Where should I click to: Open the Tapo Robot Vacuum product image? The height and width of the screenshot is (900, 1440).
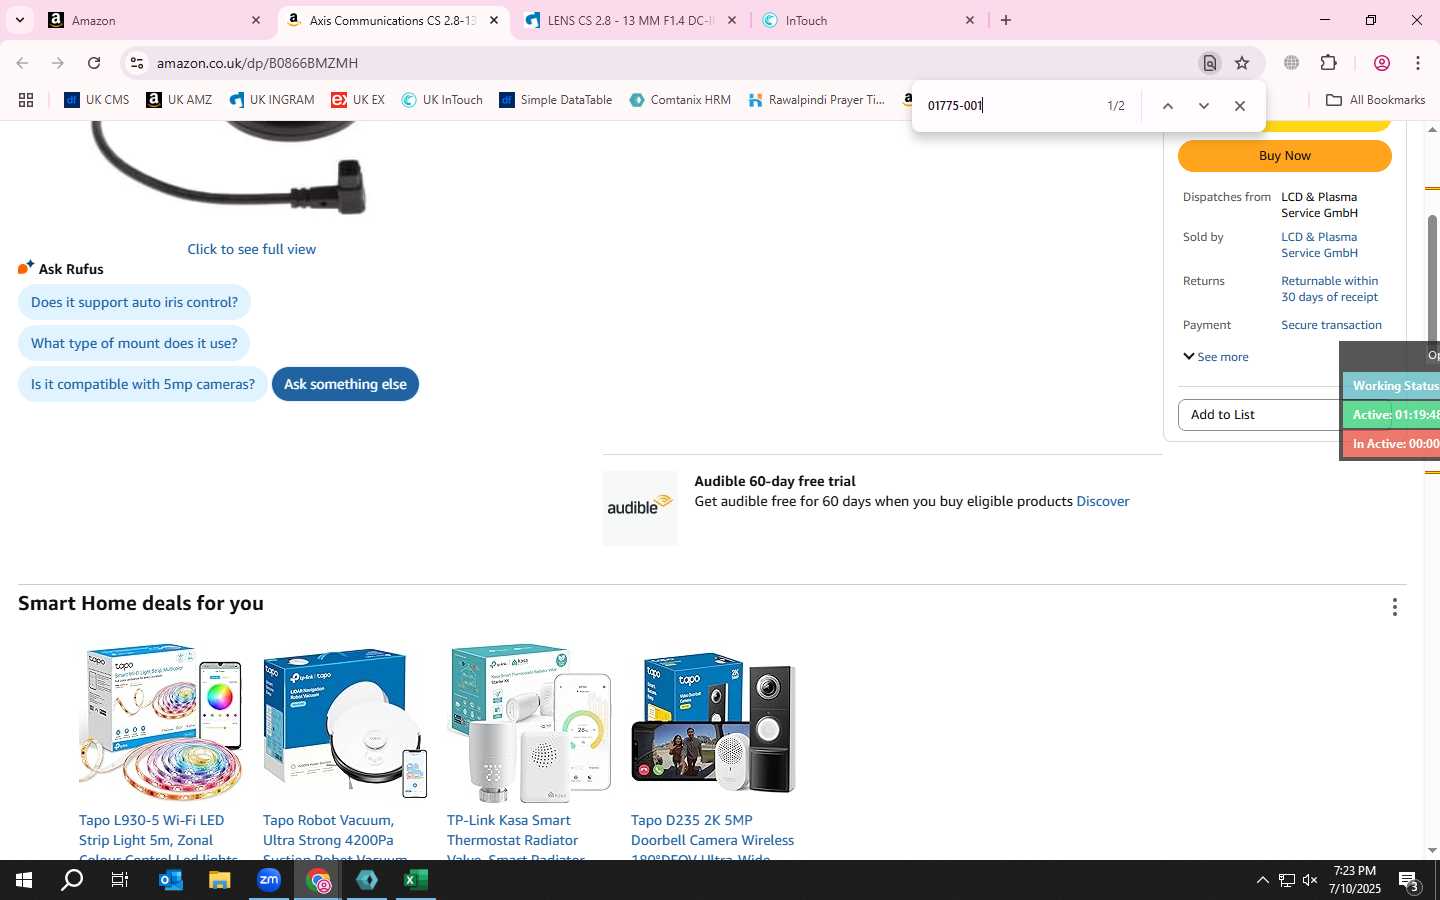click(345, 722)
